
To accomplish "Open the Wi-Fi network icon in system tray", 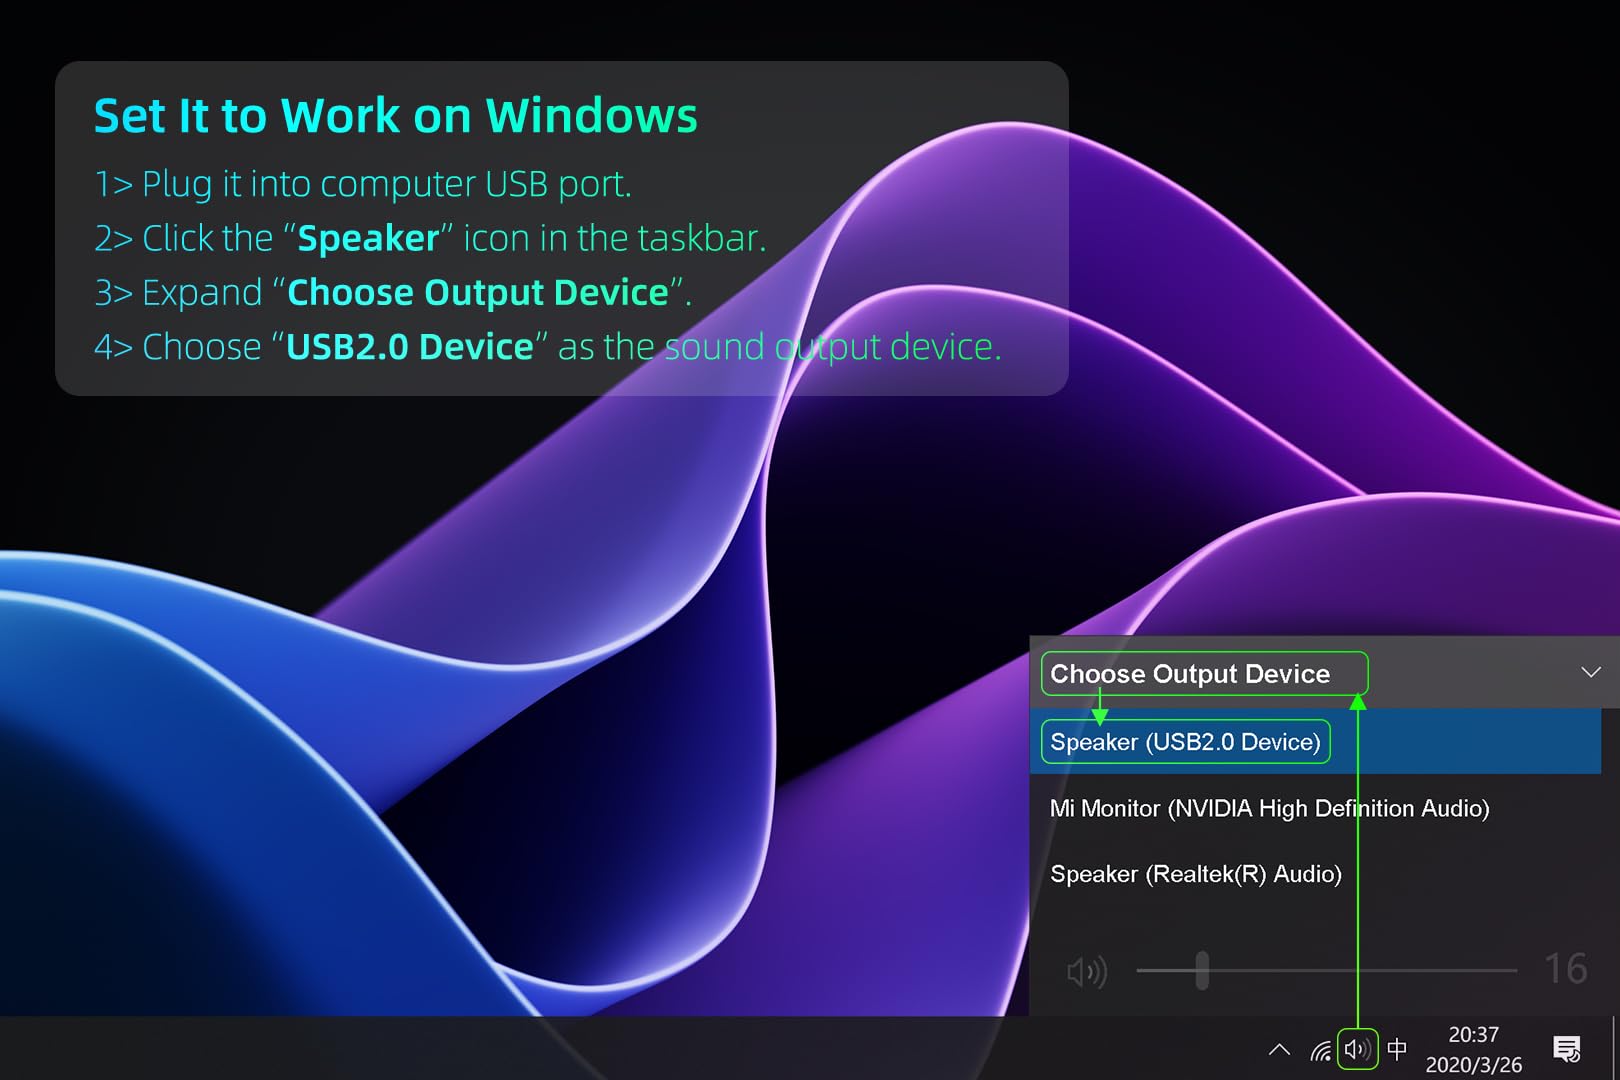I will pyautogui.click(x=1321, y=1050).
